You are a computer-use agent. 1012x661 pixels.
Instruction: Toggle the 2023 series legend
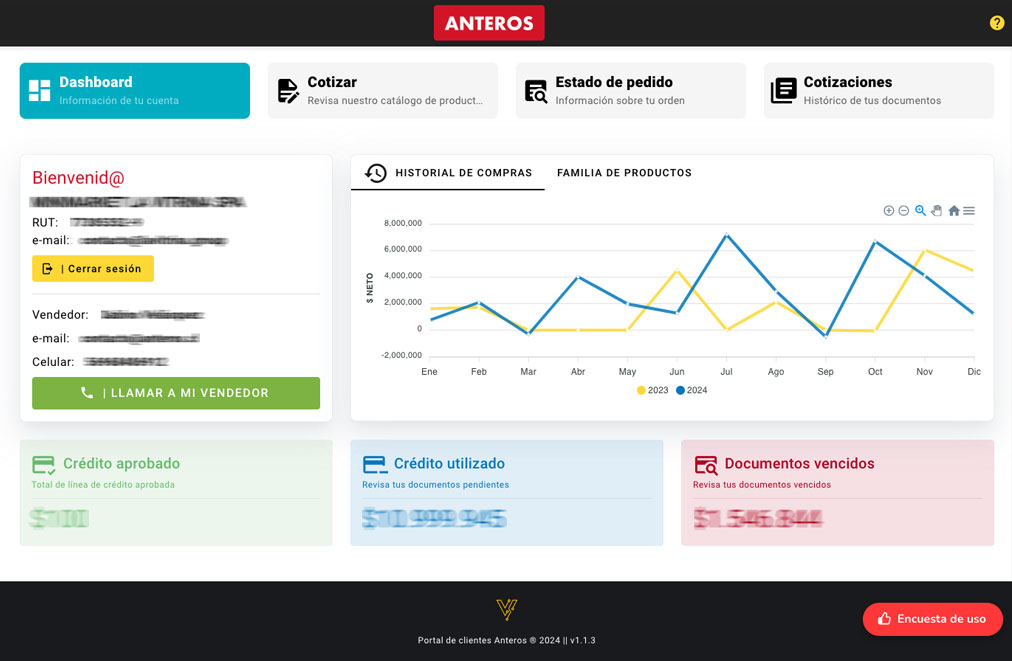(653, 390)
